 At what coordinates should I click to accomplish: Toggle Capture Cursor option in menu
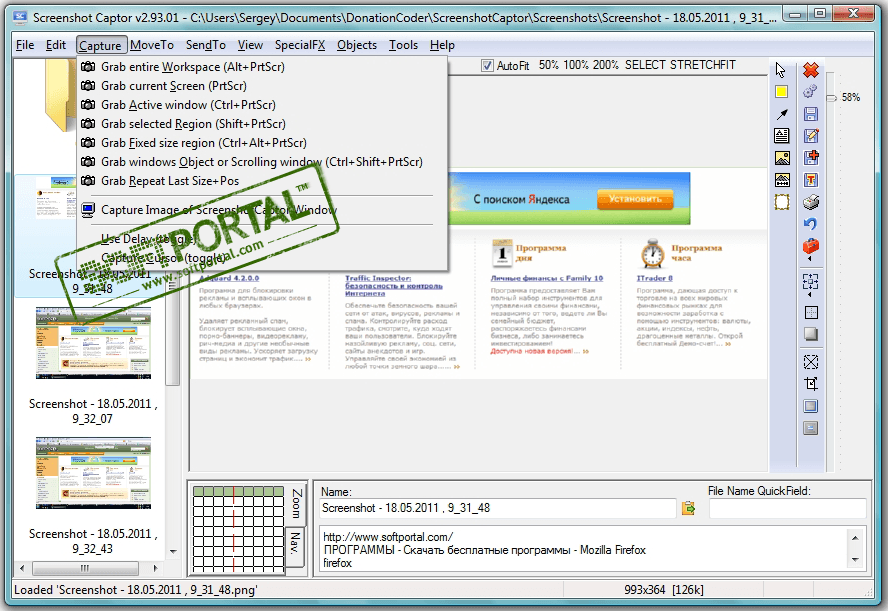coord(164,258)
